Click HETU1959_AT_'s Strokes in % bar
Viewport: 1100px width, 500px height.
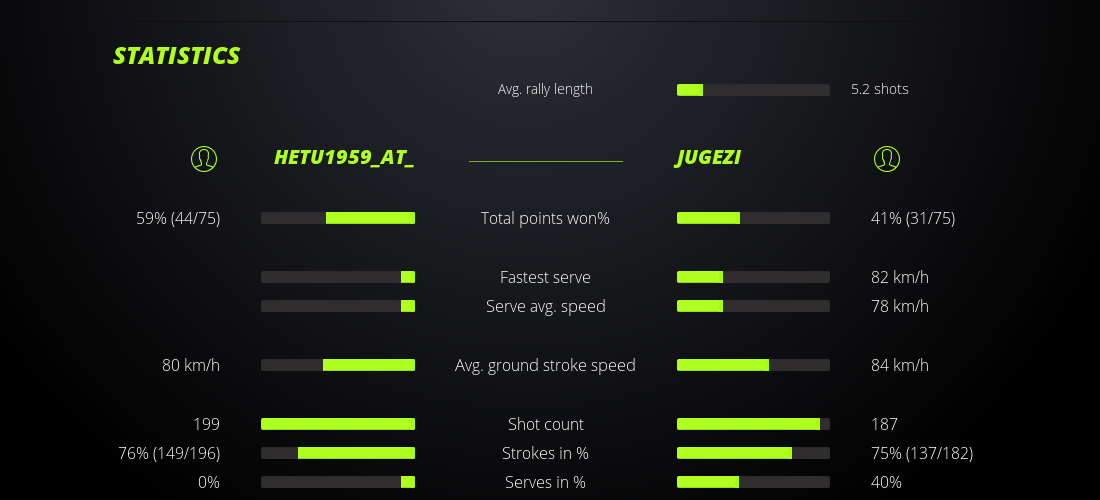coord(338,453)
